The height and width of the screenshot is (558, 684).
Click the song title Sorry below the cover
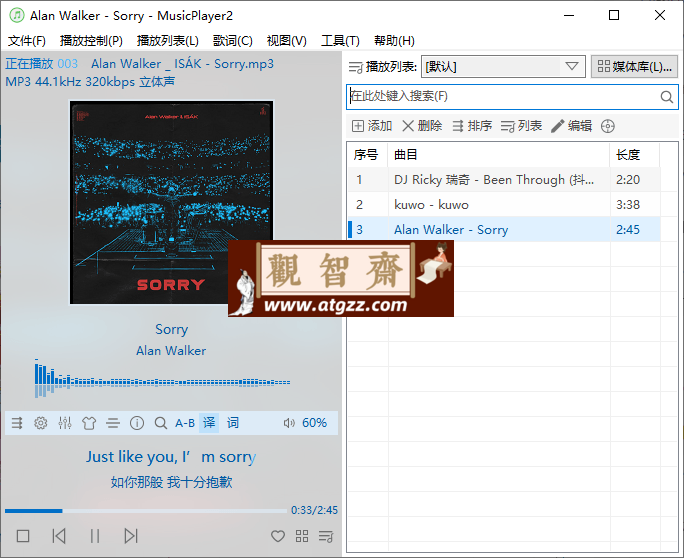171,329
